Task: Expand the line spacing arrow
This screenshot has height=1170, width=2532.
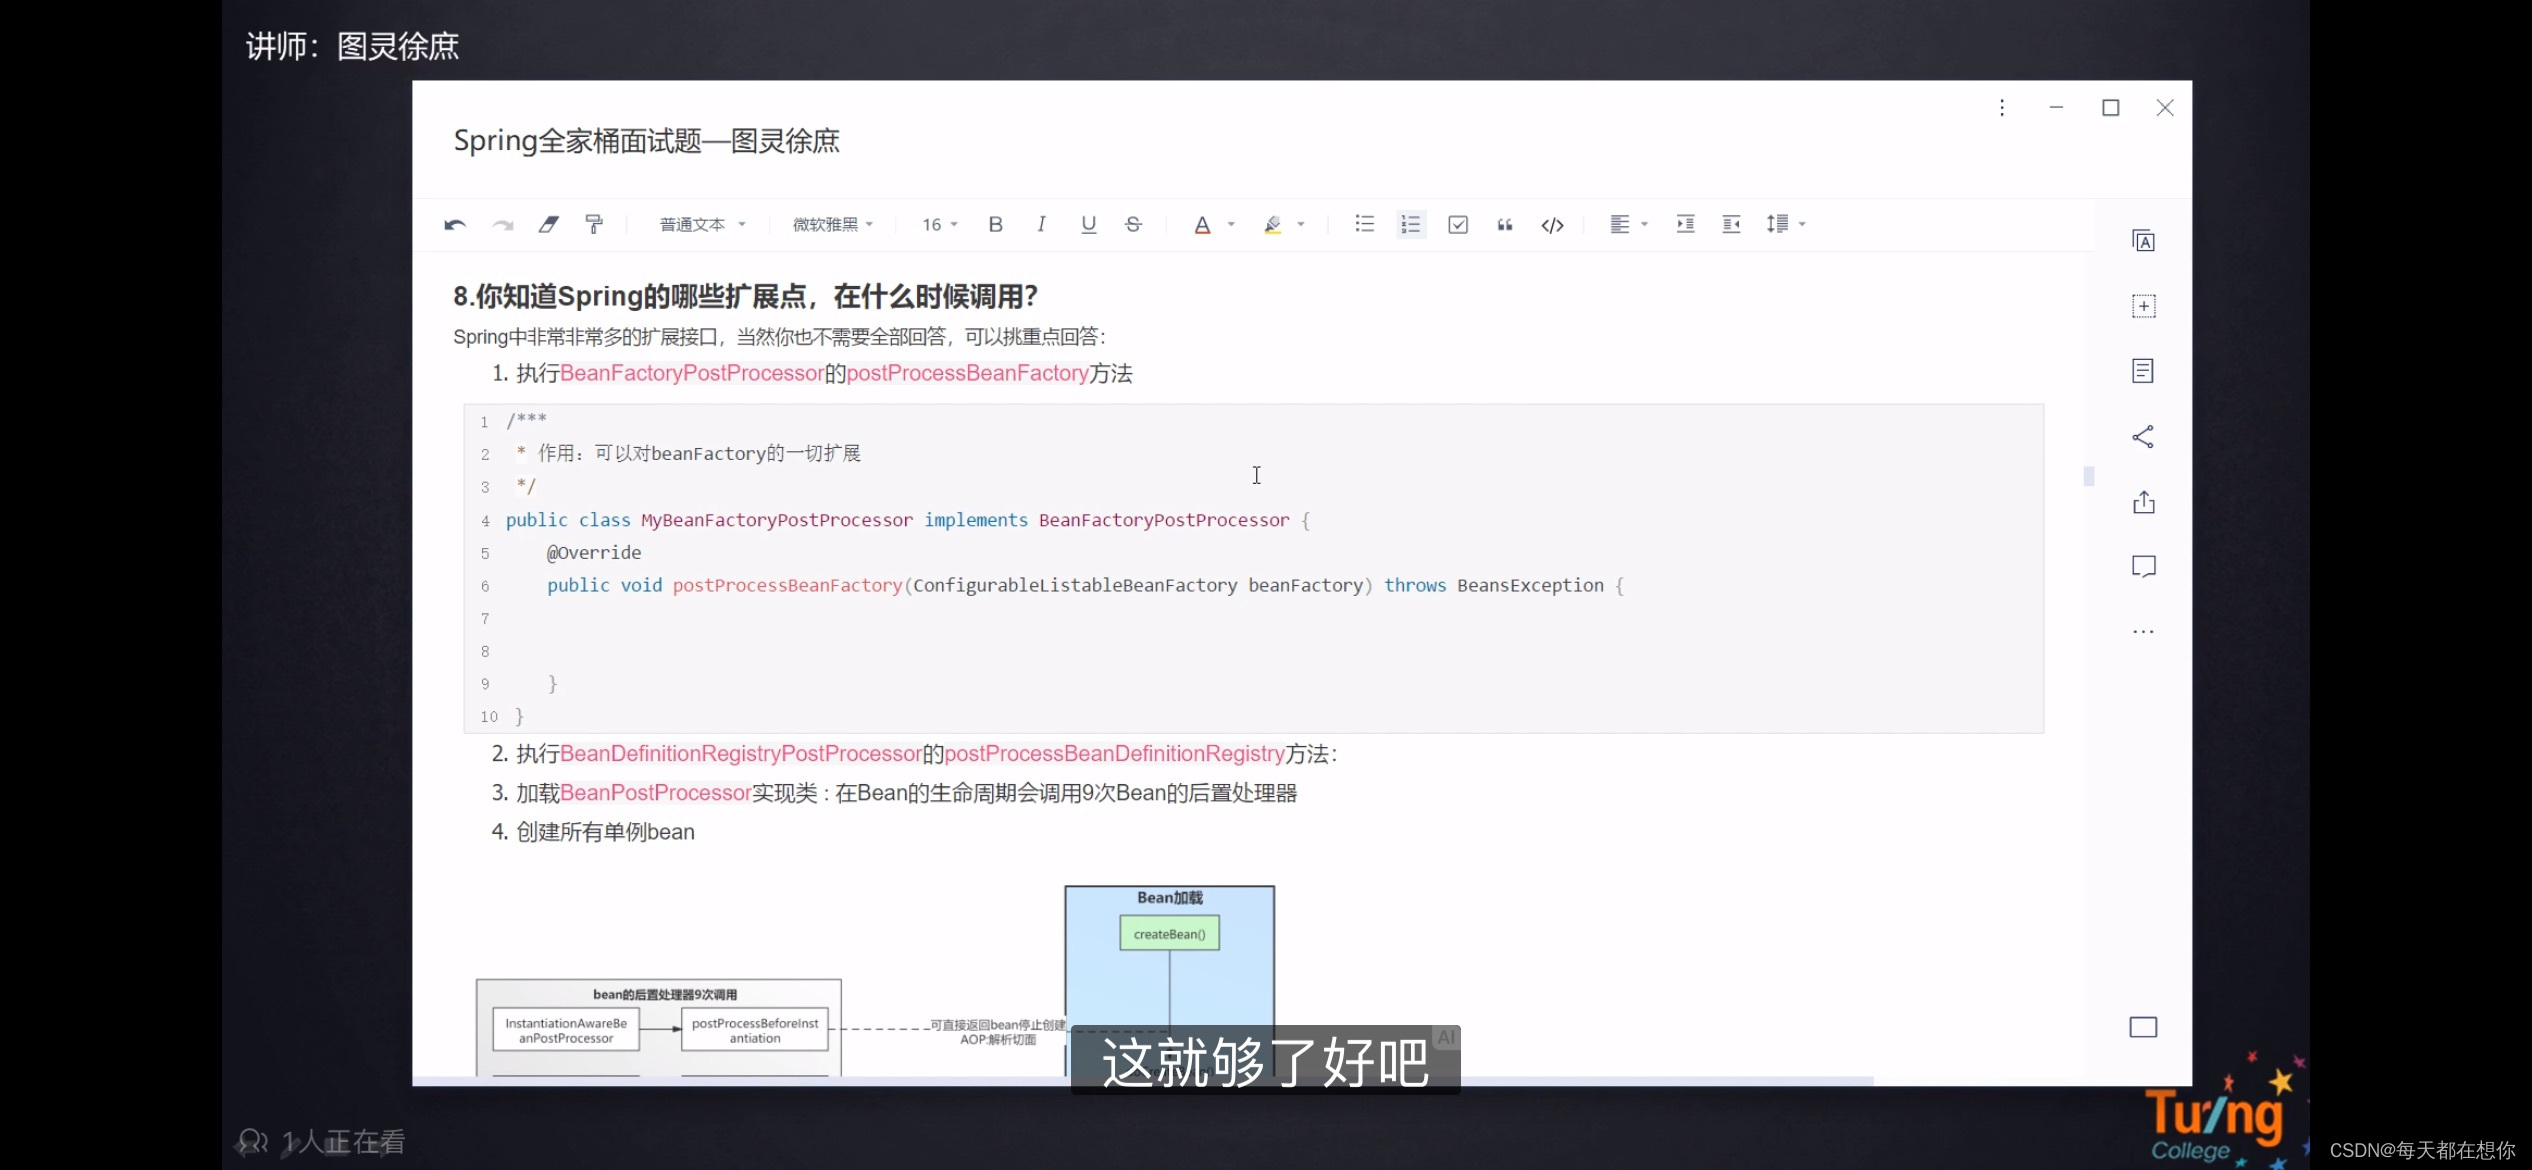Action: (x=1803, y=224)
